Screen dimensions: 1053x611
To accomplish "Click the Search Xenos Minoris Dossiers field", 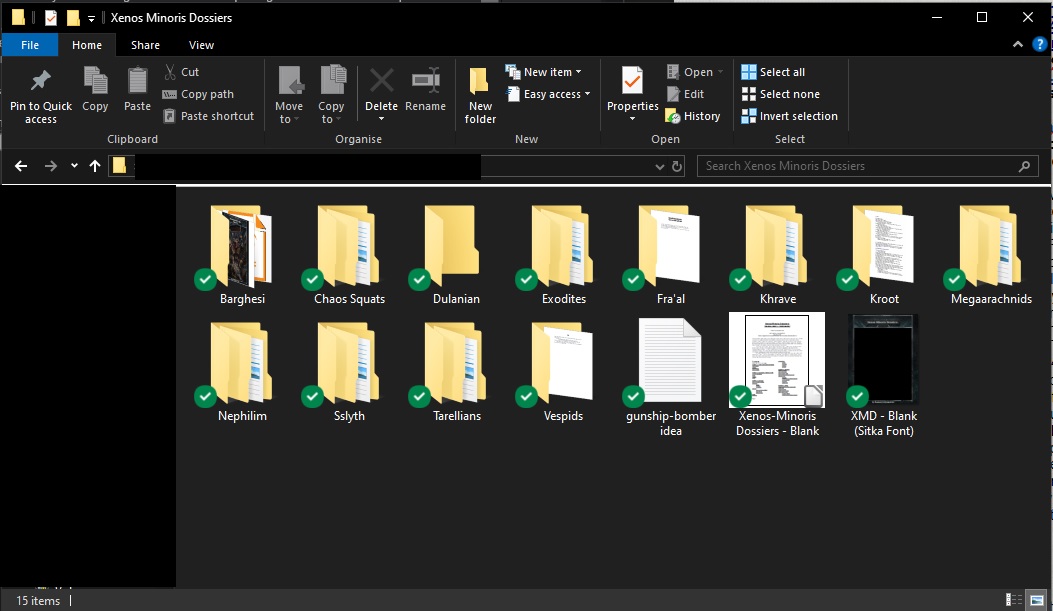I will click(868, 166).
